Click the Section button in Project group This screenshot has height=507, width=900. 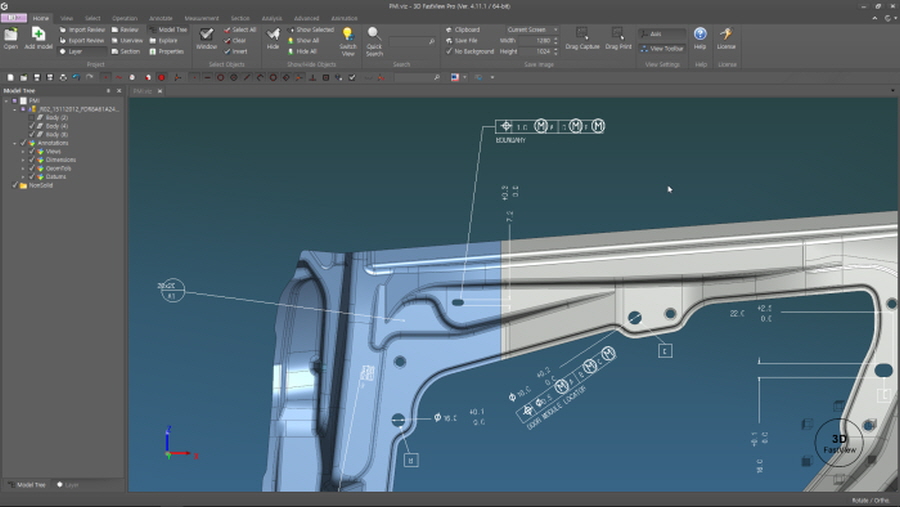pos(126,52)
